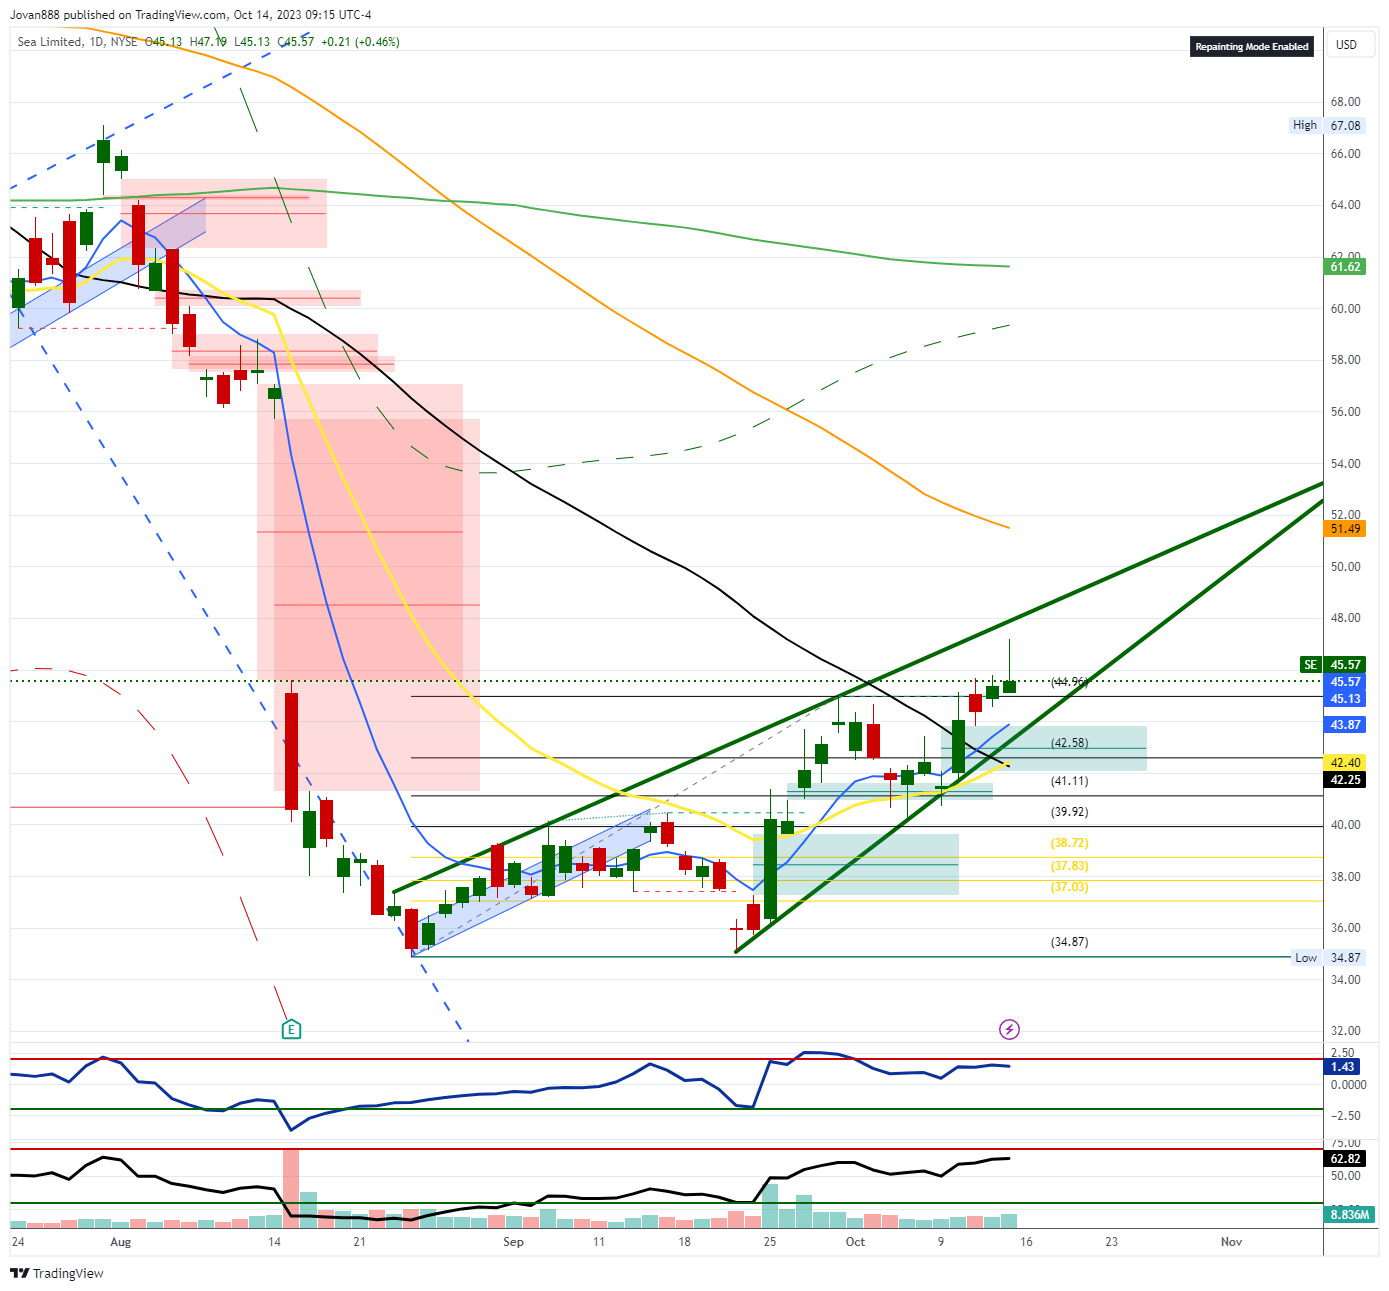Image resolution: width=1389 pixels, height=1291 pixels.
Task: Click the low value L45.13 in header
Action: point(252,42)
